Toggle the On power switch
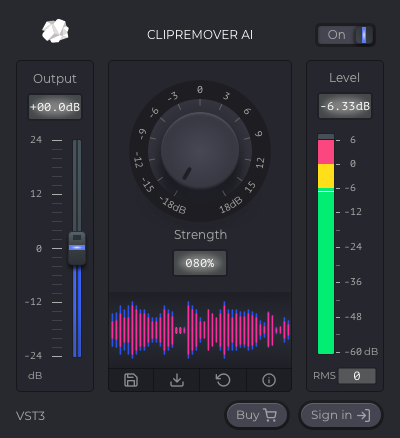 pyautogui.click(x=345, y=35)
